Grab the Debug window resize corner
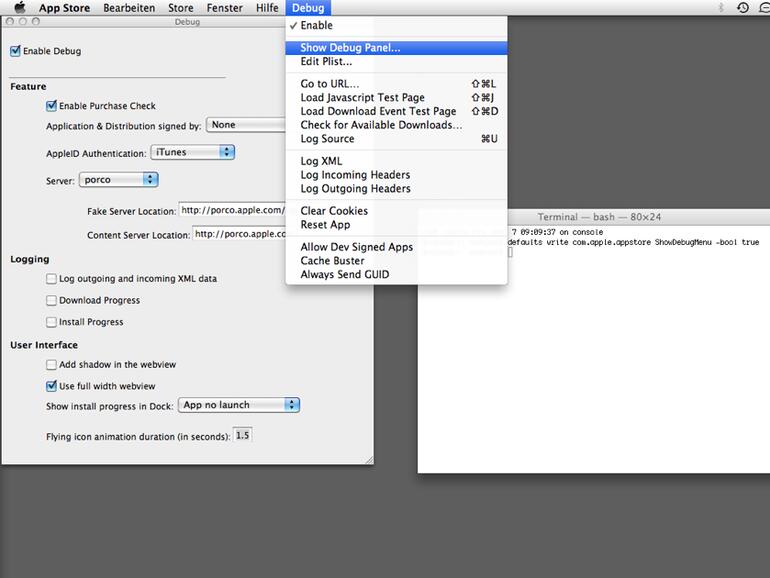The image size is (770, 578). click(x=369, y=460)
